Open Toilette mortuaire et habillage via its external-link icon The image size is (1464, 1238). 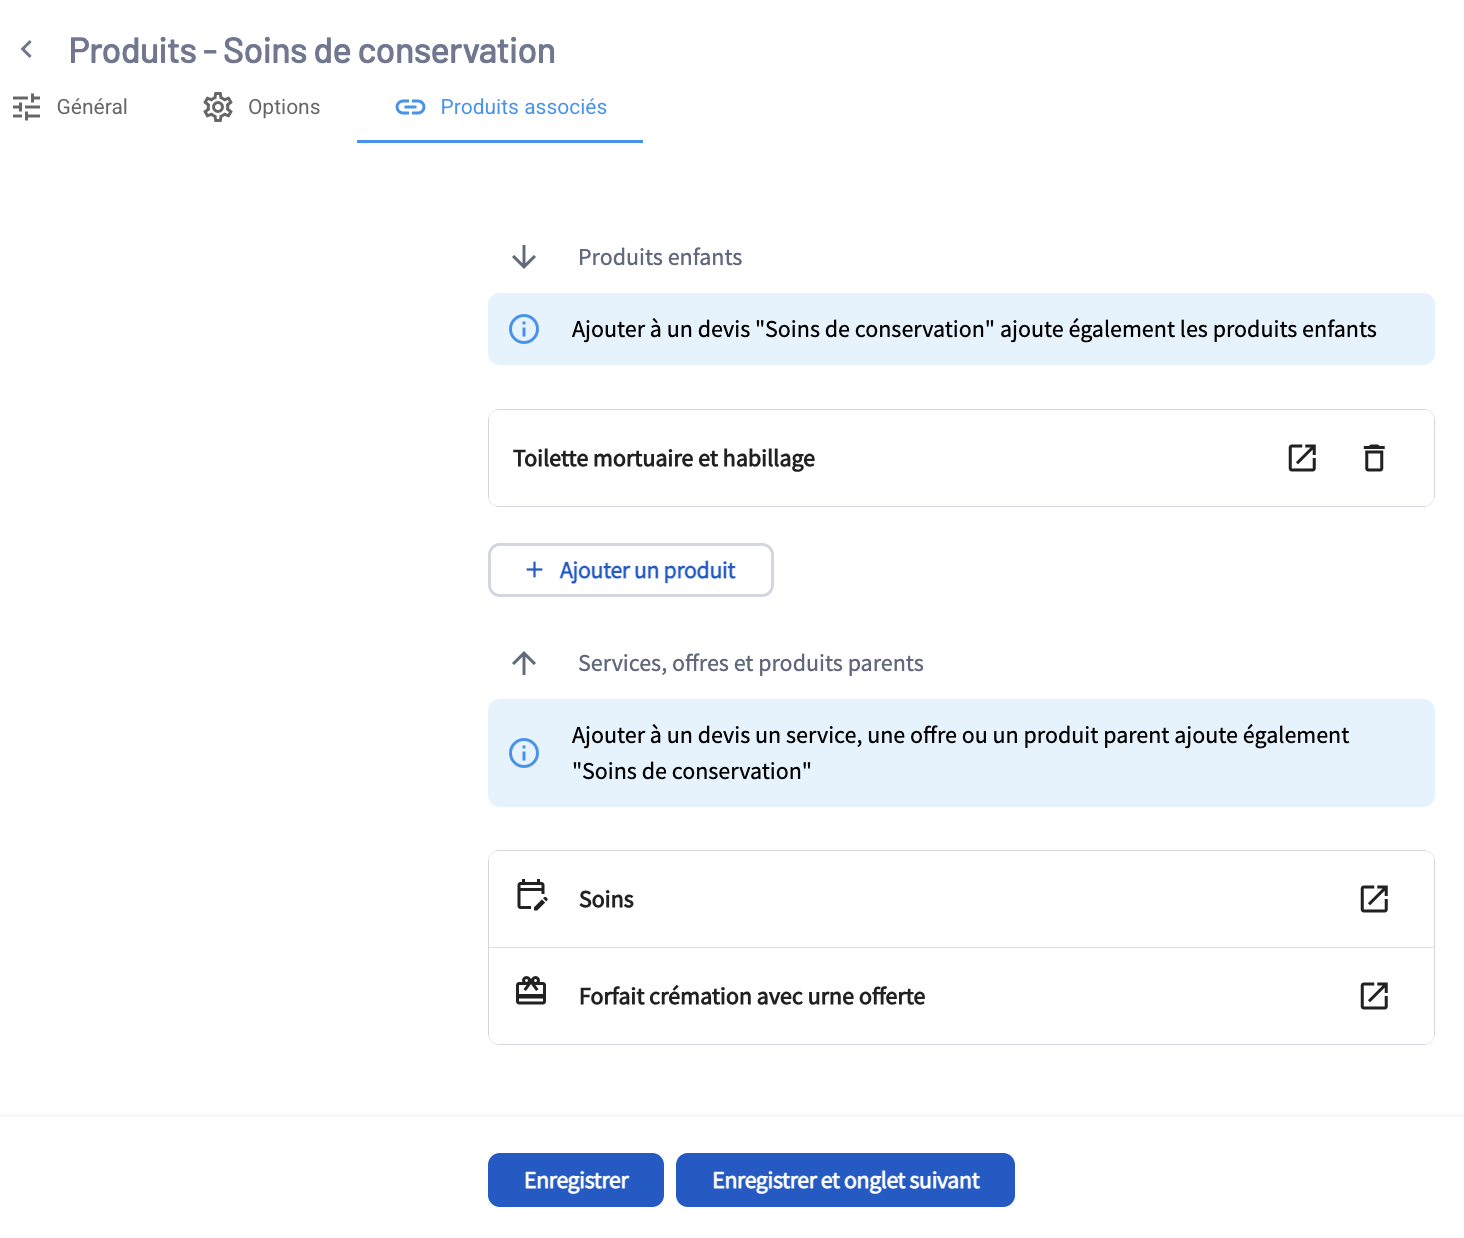coord(1302,458)
